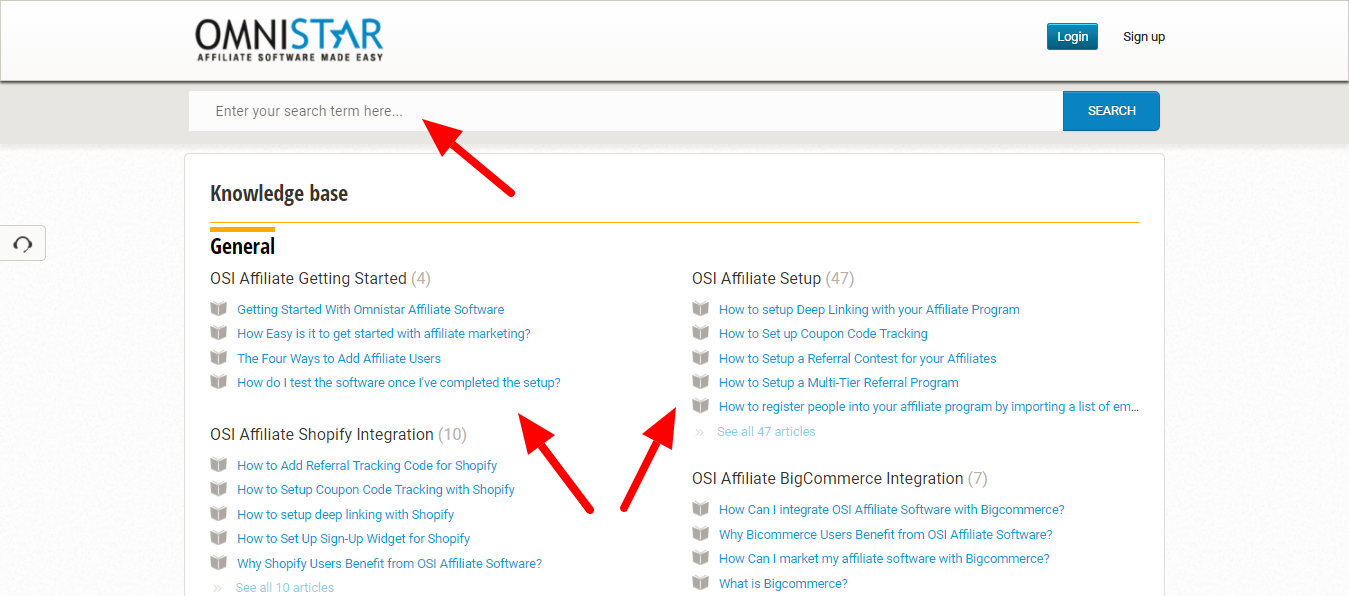Open How do I test the software article
The width and height of the screenshot is (1349, 596).
[x=399, y=383]
